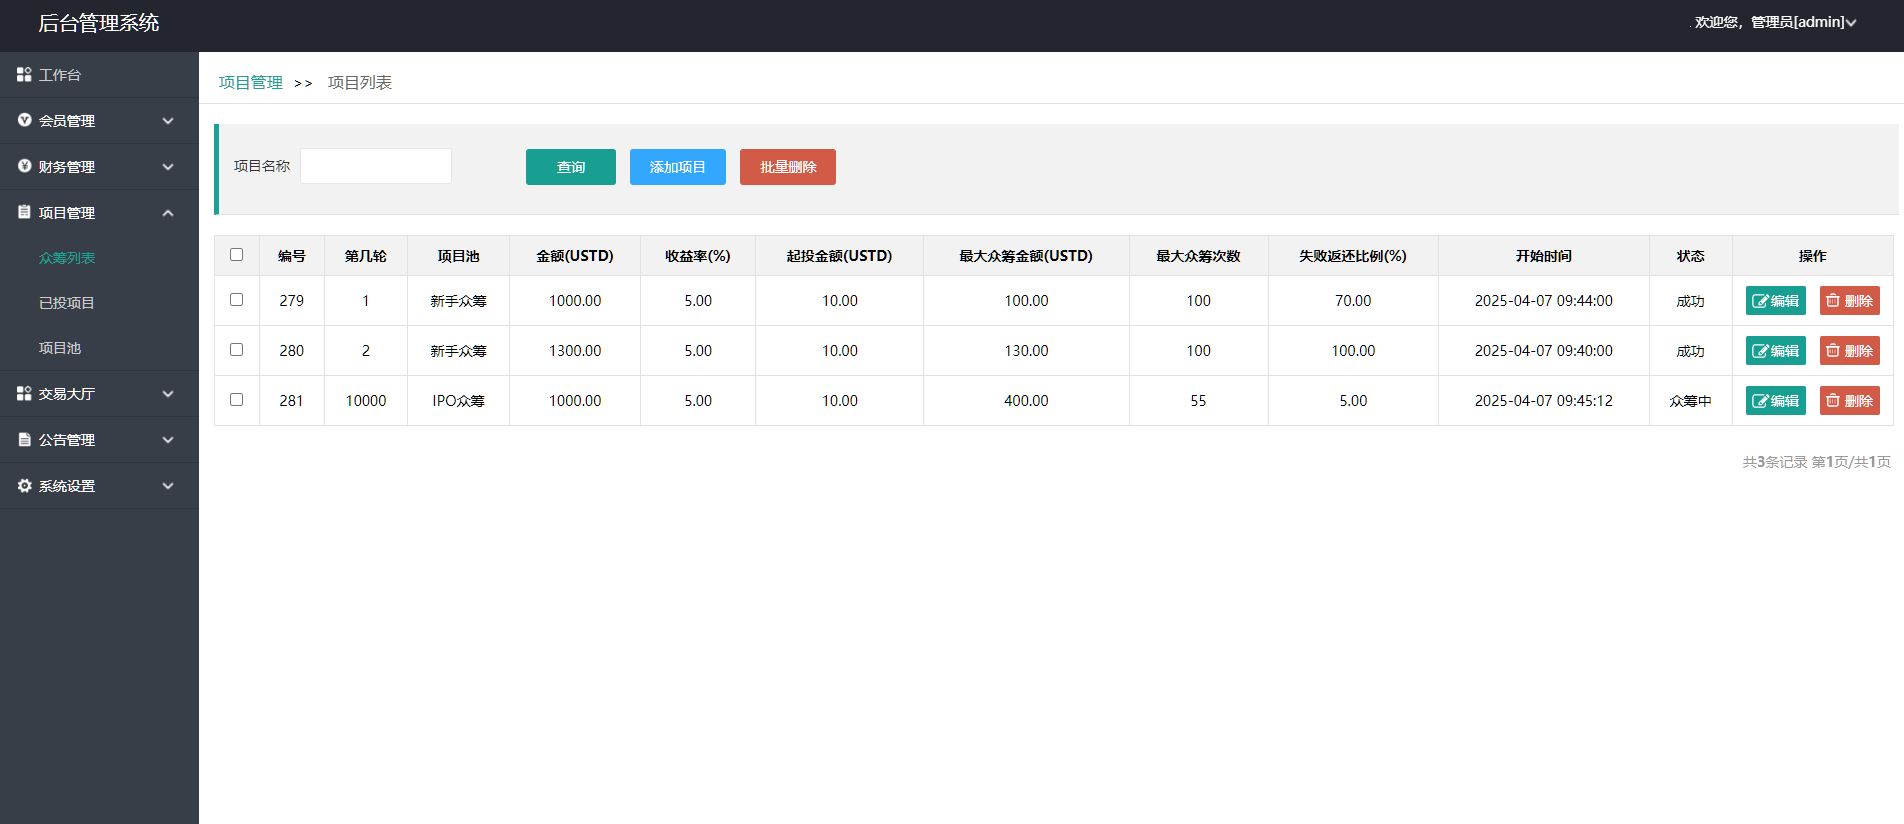1904x824 pixels.
Task: Delete project row 281
Action: click(x=1849, y=401)
